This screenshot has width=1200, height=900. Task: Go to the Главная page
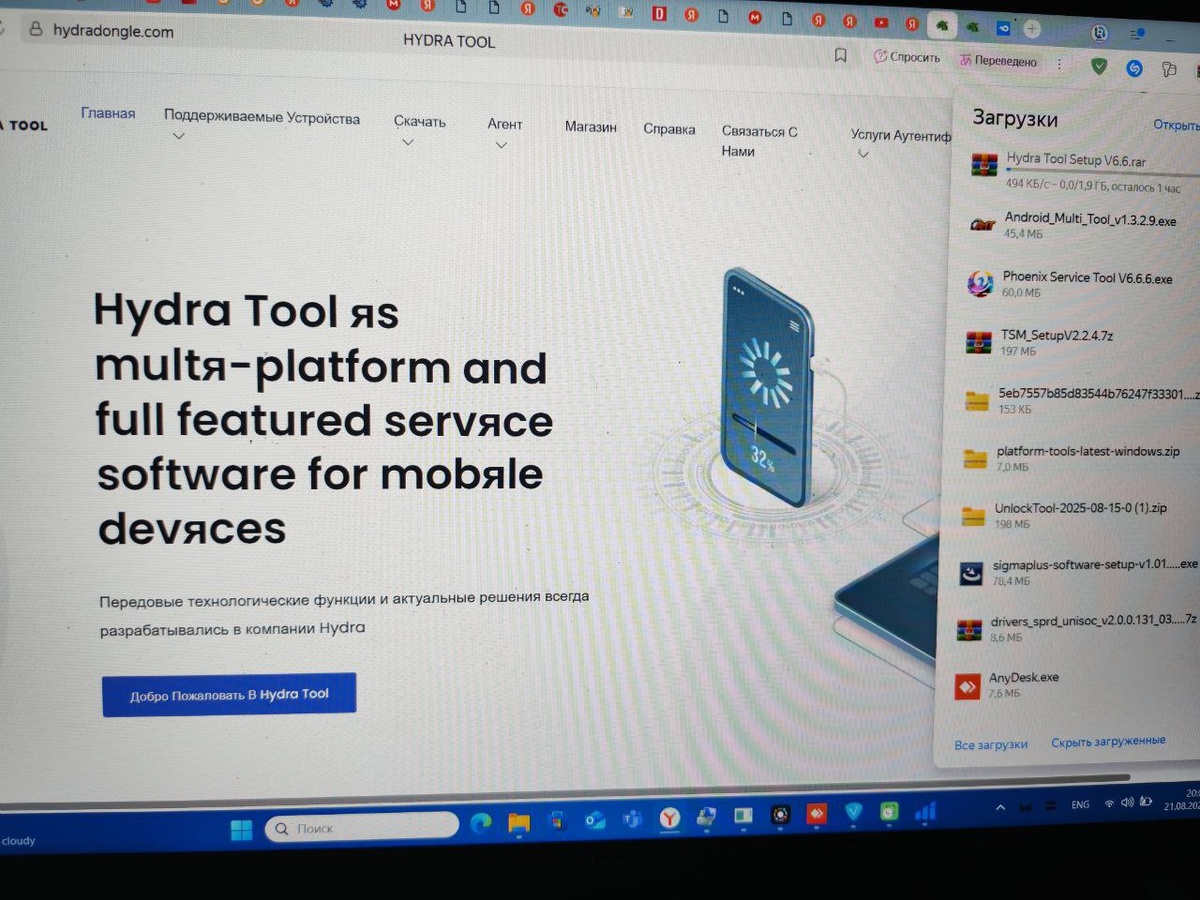coord(108,113)
